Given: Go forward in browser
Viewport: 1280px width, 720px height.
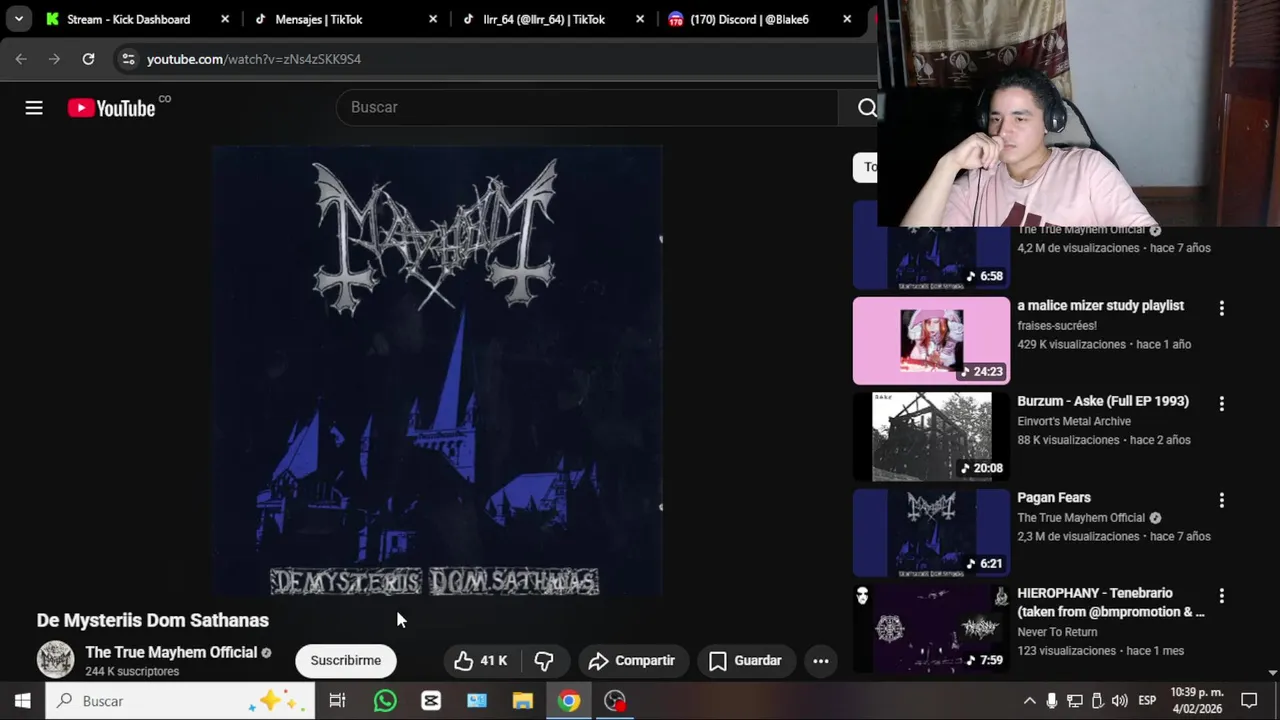Looking at the screenshot, I should [x=54, y=59].
